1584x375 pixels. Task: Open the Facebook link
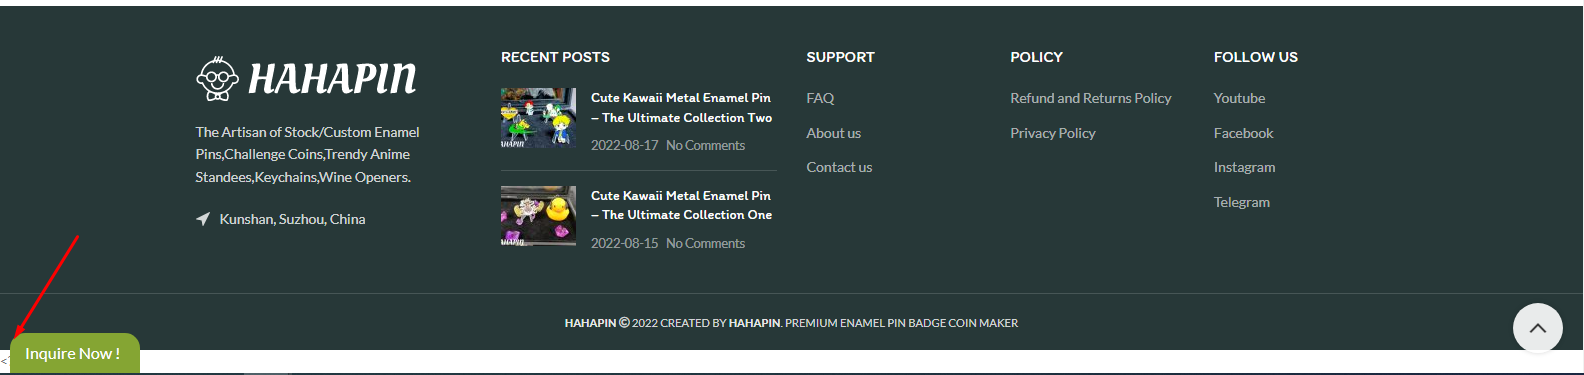click(x=1243, y=133)
